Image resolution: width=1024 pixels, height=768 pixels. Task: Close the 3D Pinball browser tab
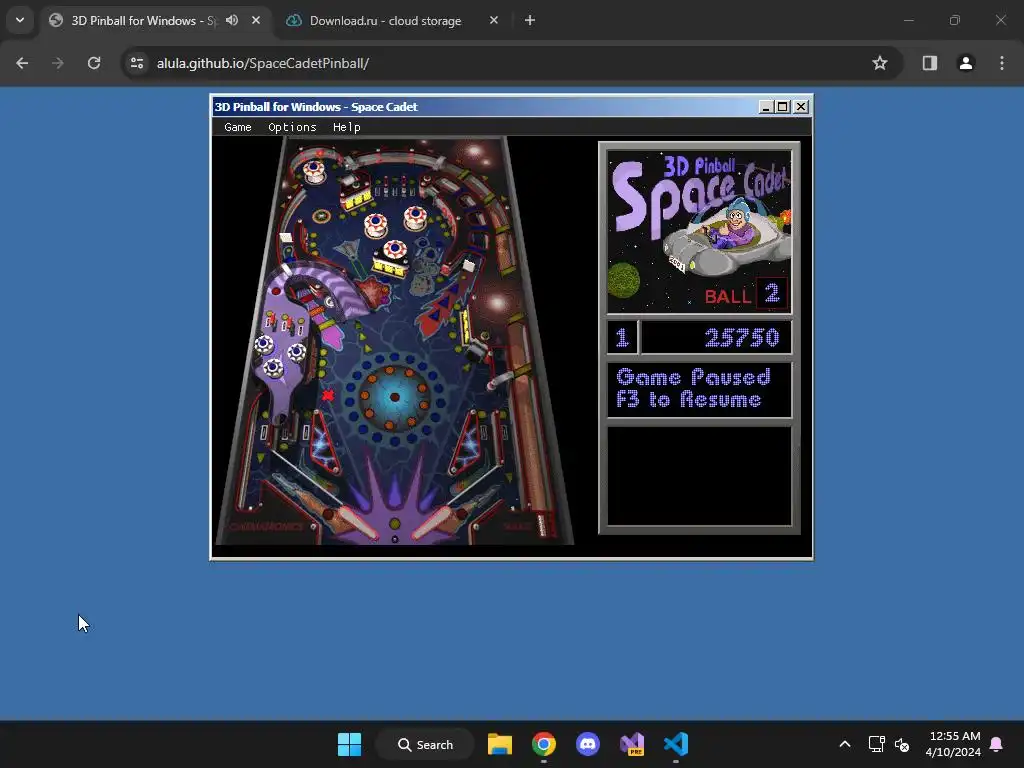(256, 20)
